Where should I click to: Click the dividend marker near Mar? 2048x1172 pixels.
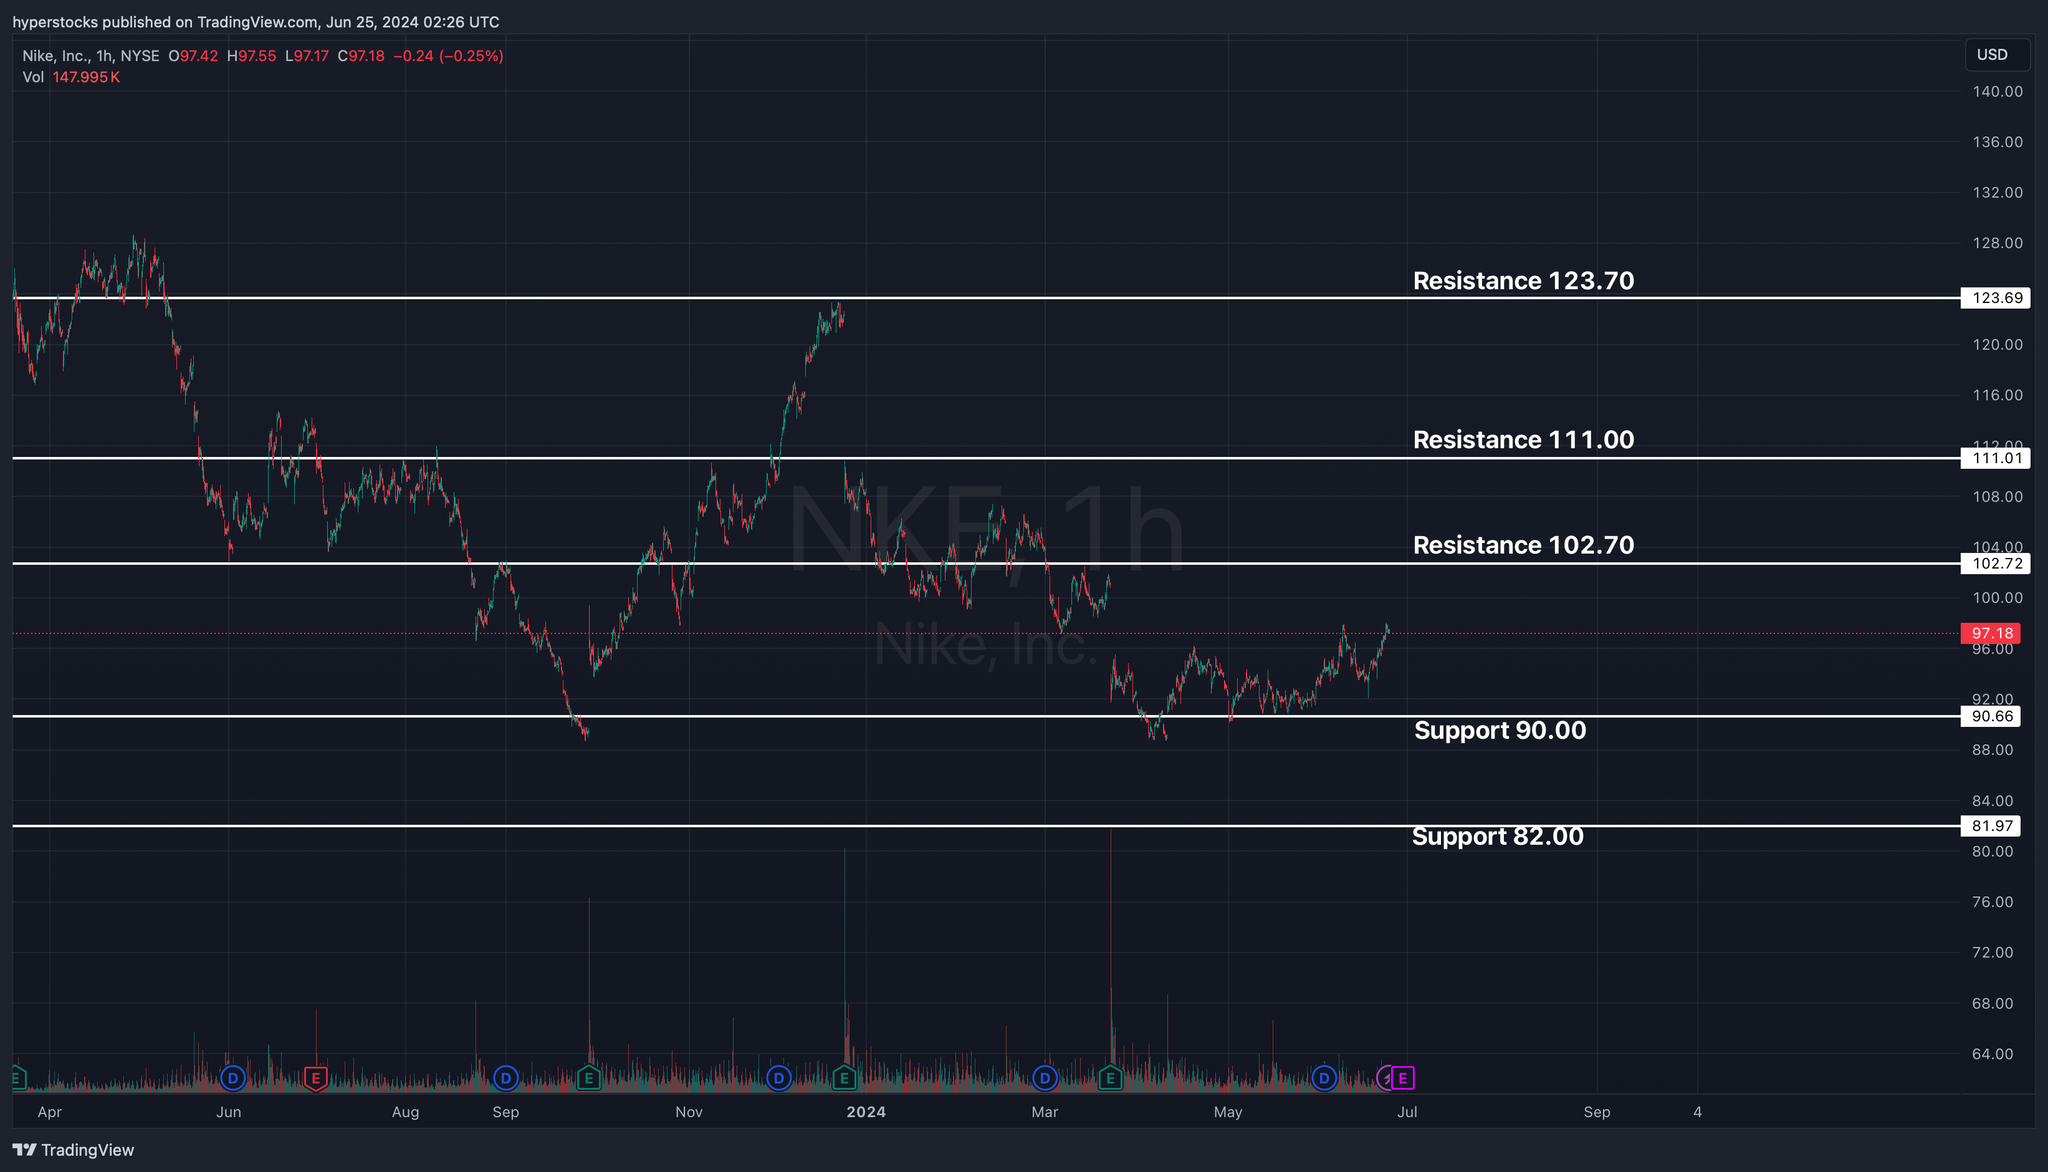[x=1045, y=1078]
